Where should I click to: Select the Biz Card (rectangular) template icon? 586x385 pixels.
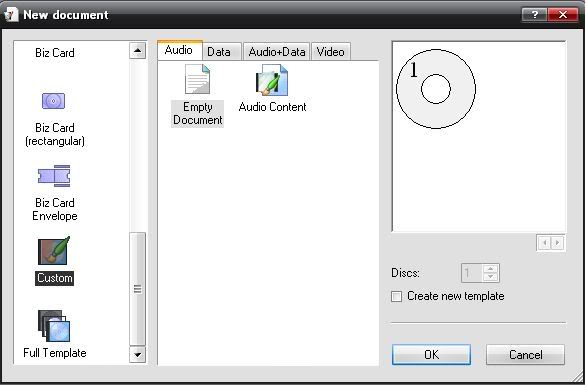point(53,101)
